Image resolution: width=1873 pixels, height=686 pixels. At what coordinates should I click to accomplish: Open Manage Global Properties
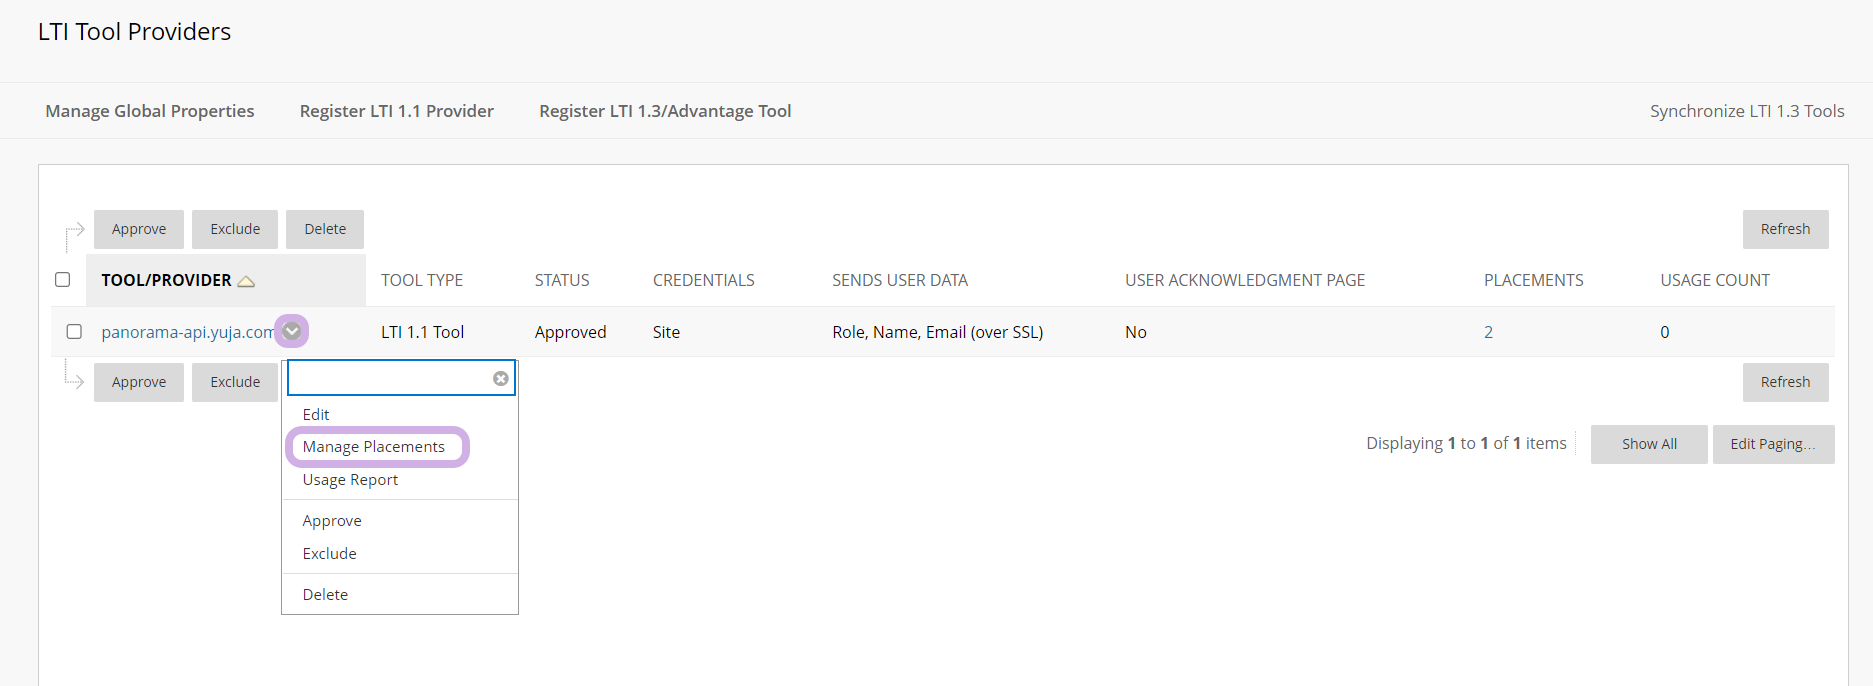pos(150,111)
